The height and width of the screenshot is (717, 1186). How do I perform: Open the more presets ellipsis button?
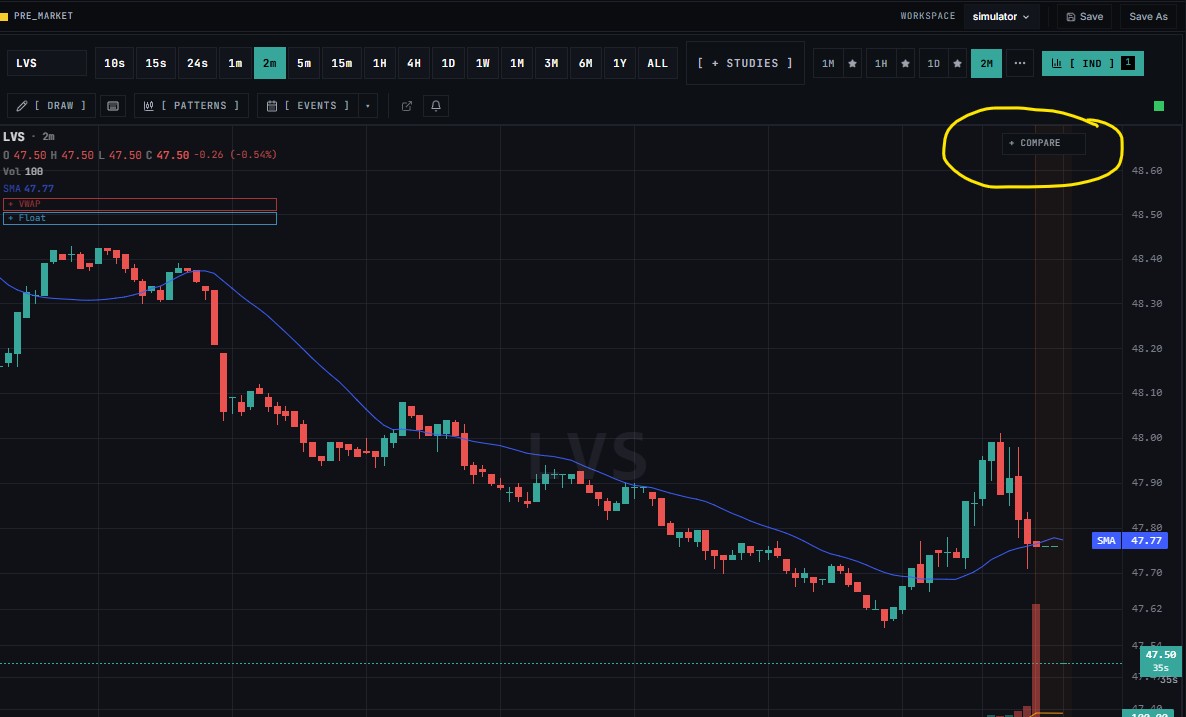point(1020,64)
